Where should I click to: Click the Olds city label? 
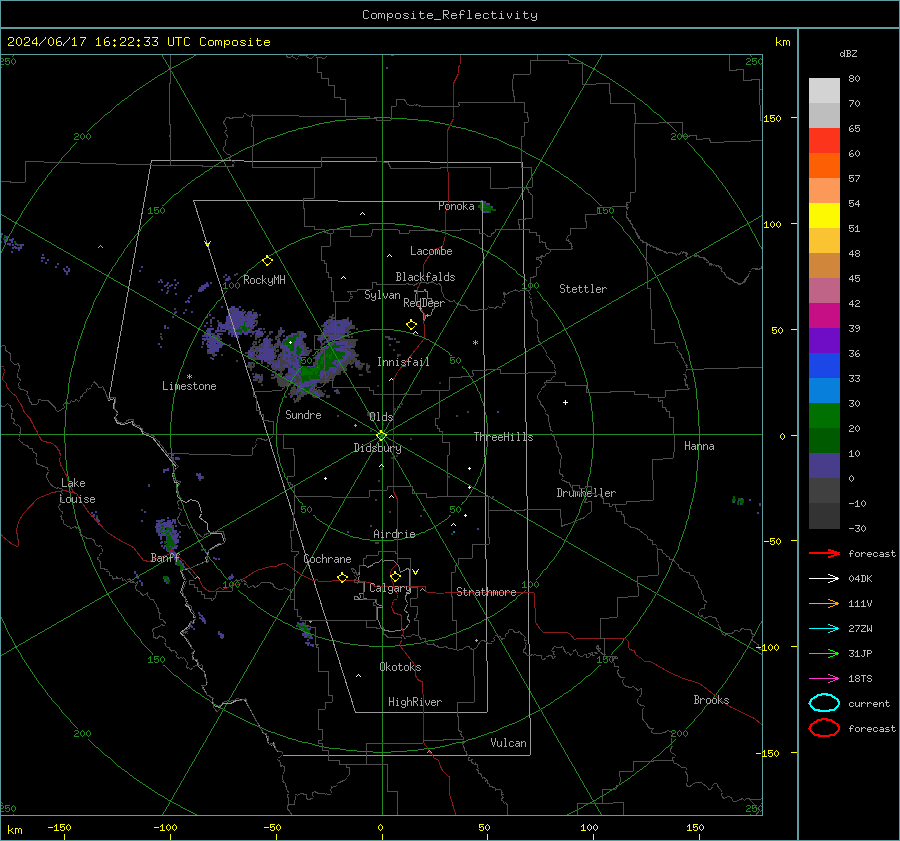pyautogui.click(x=381, y=417)
